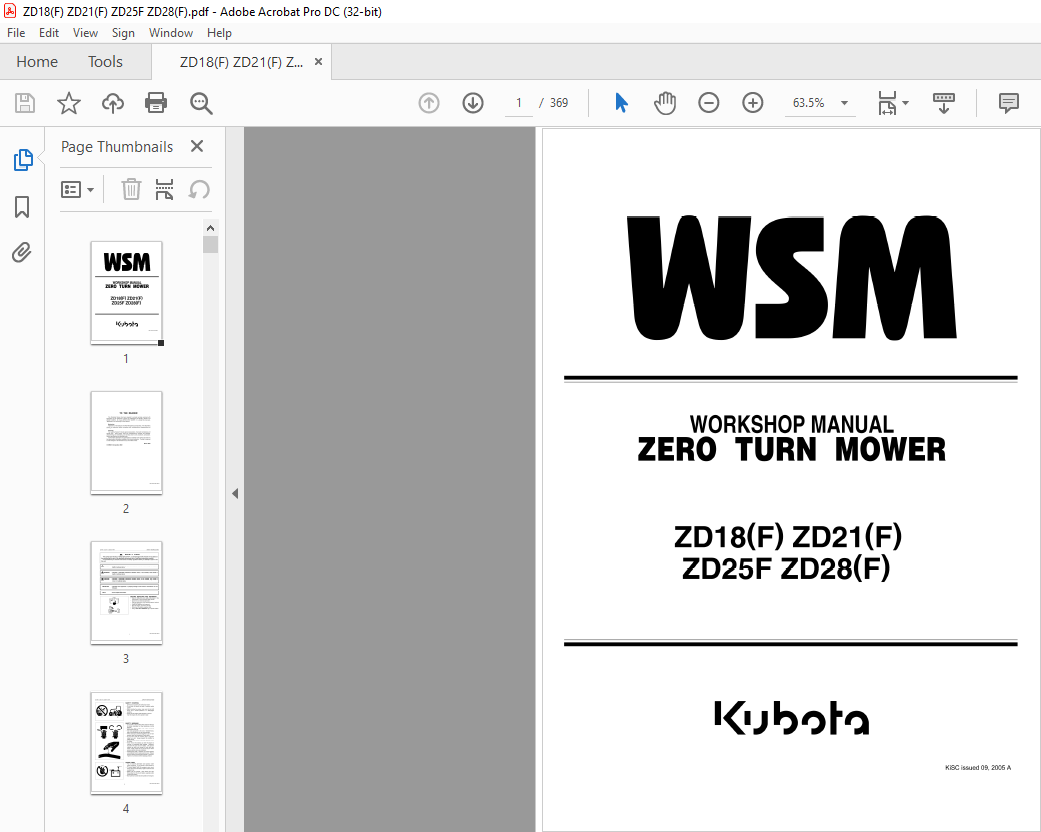This screenshot has height=832, width=1041.
Task: Open Page Thumbnails sidebar icon
Action: [x=23, y=160]
